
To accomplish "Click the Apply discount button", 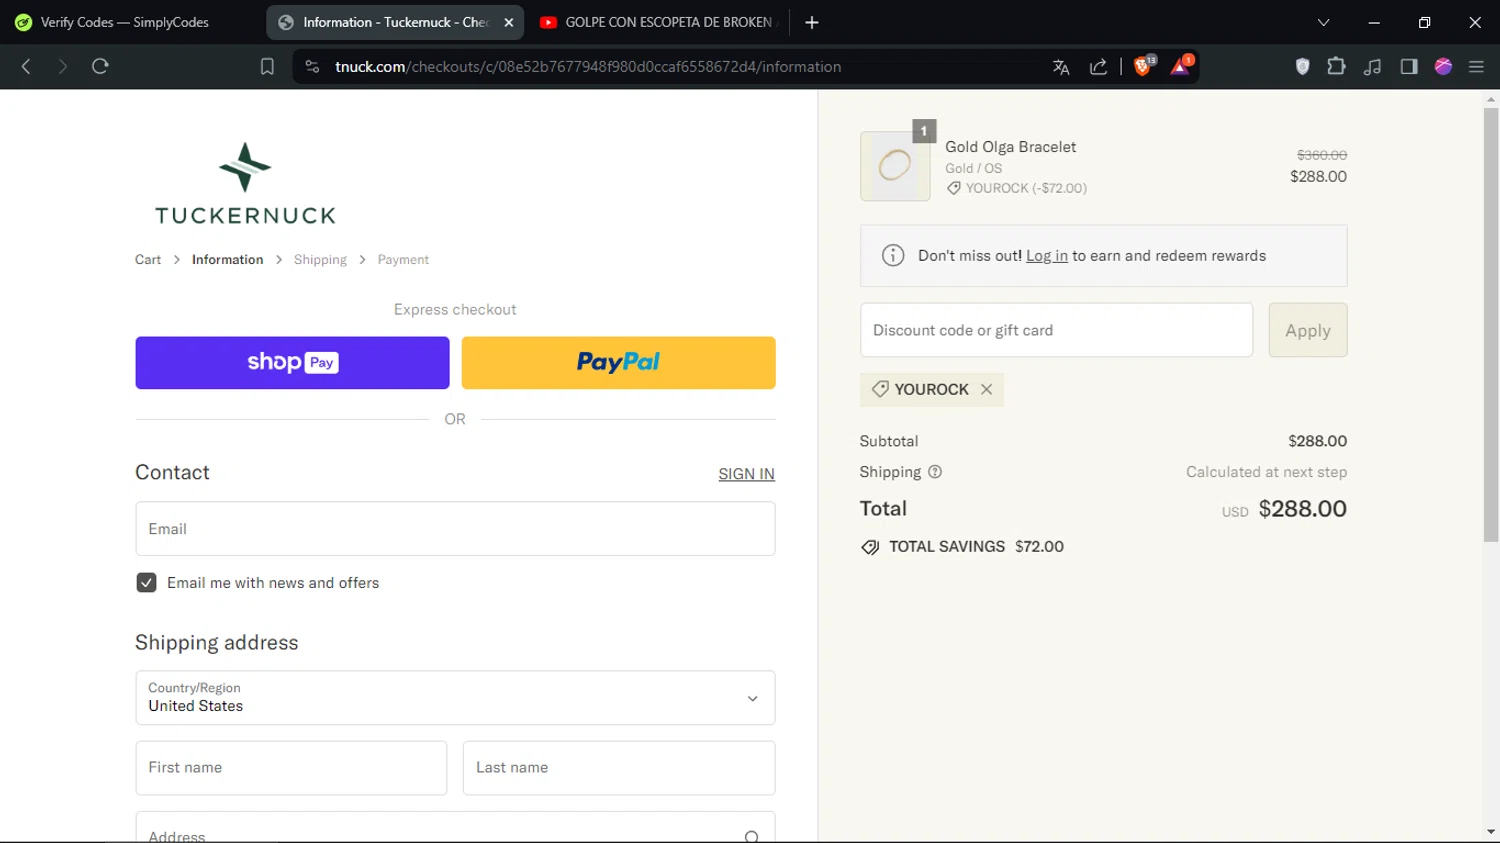I will tap(1308, 330).
